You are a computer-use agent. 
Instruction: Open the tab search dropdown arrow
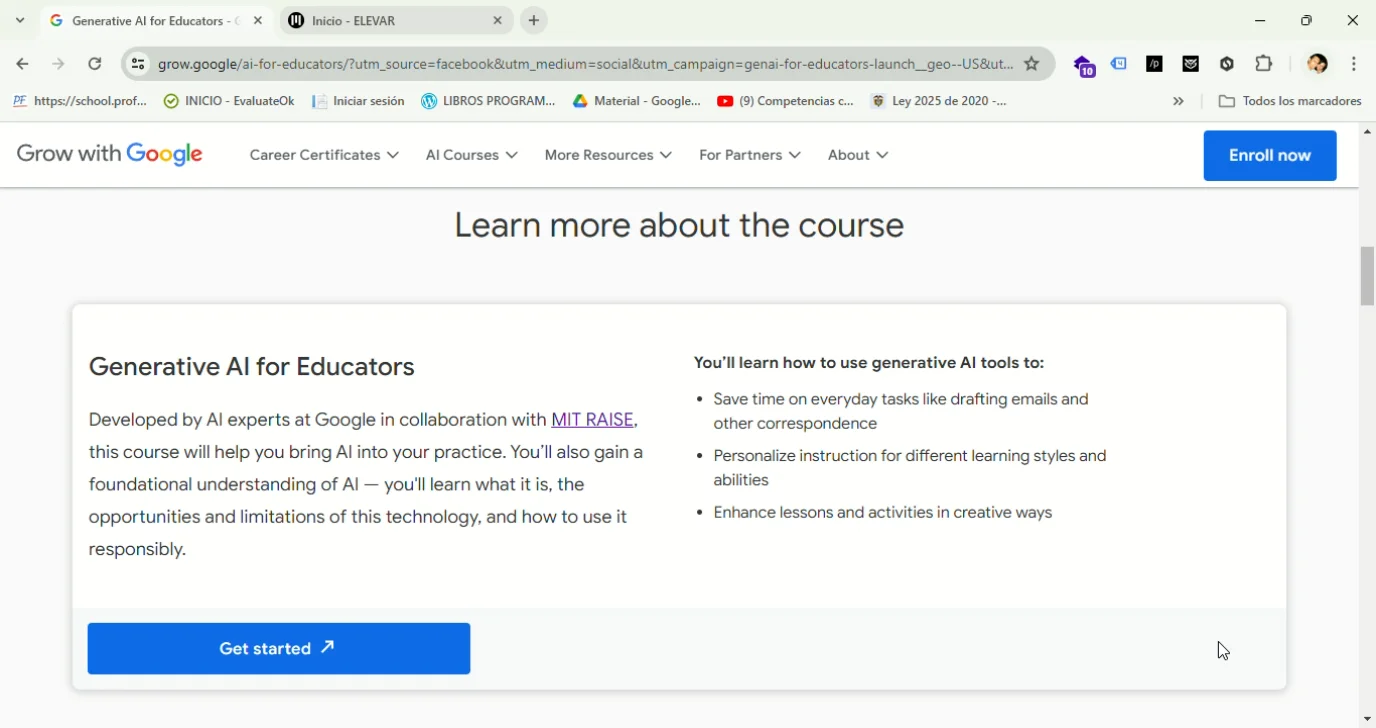tap(20, 20)
